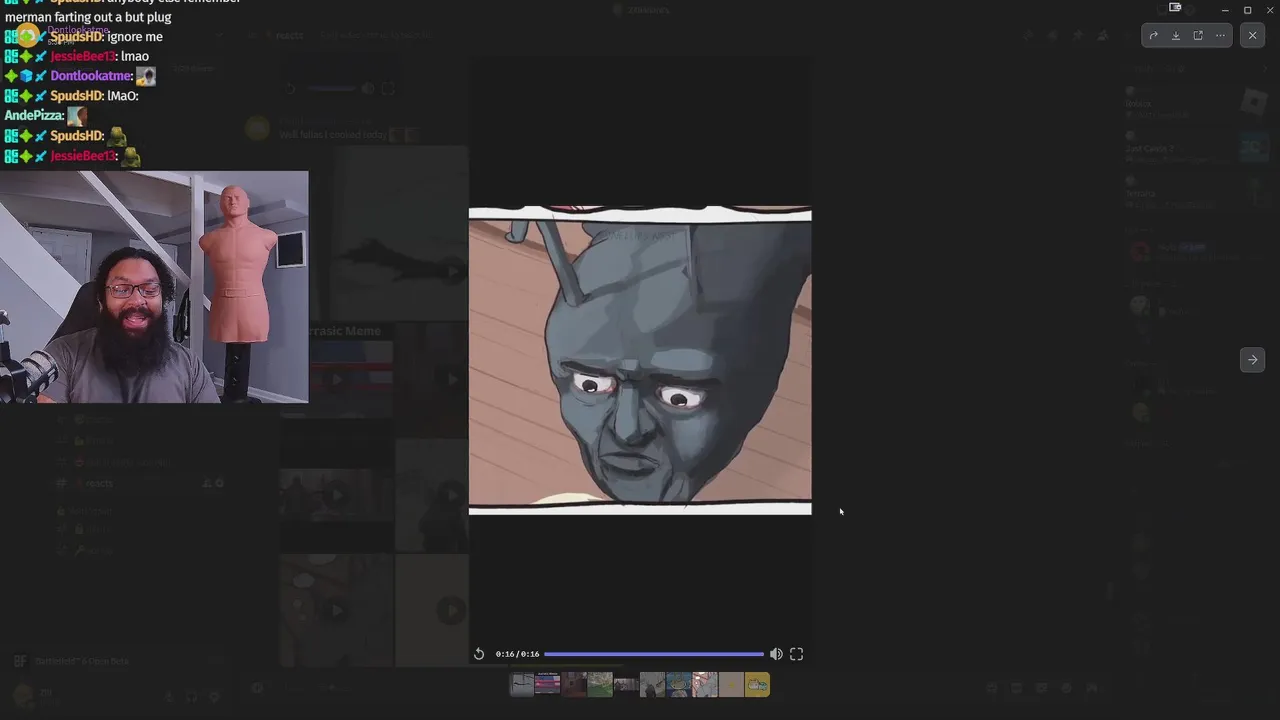This screenshot has height=720, width=1280.
Task: Download the video with the download icon
Action: pos(1176,35)
